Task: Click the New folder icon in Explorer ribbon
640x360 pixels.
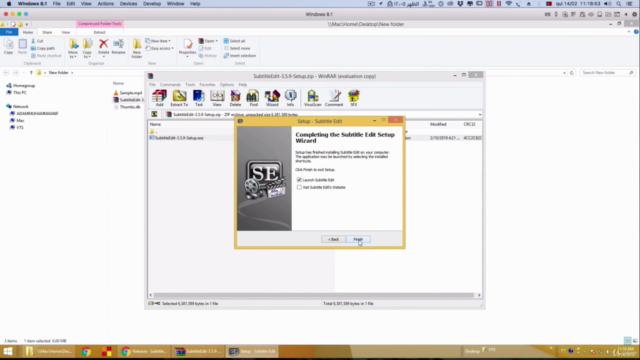Action: point(137,48)
